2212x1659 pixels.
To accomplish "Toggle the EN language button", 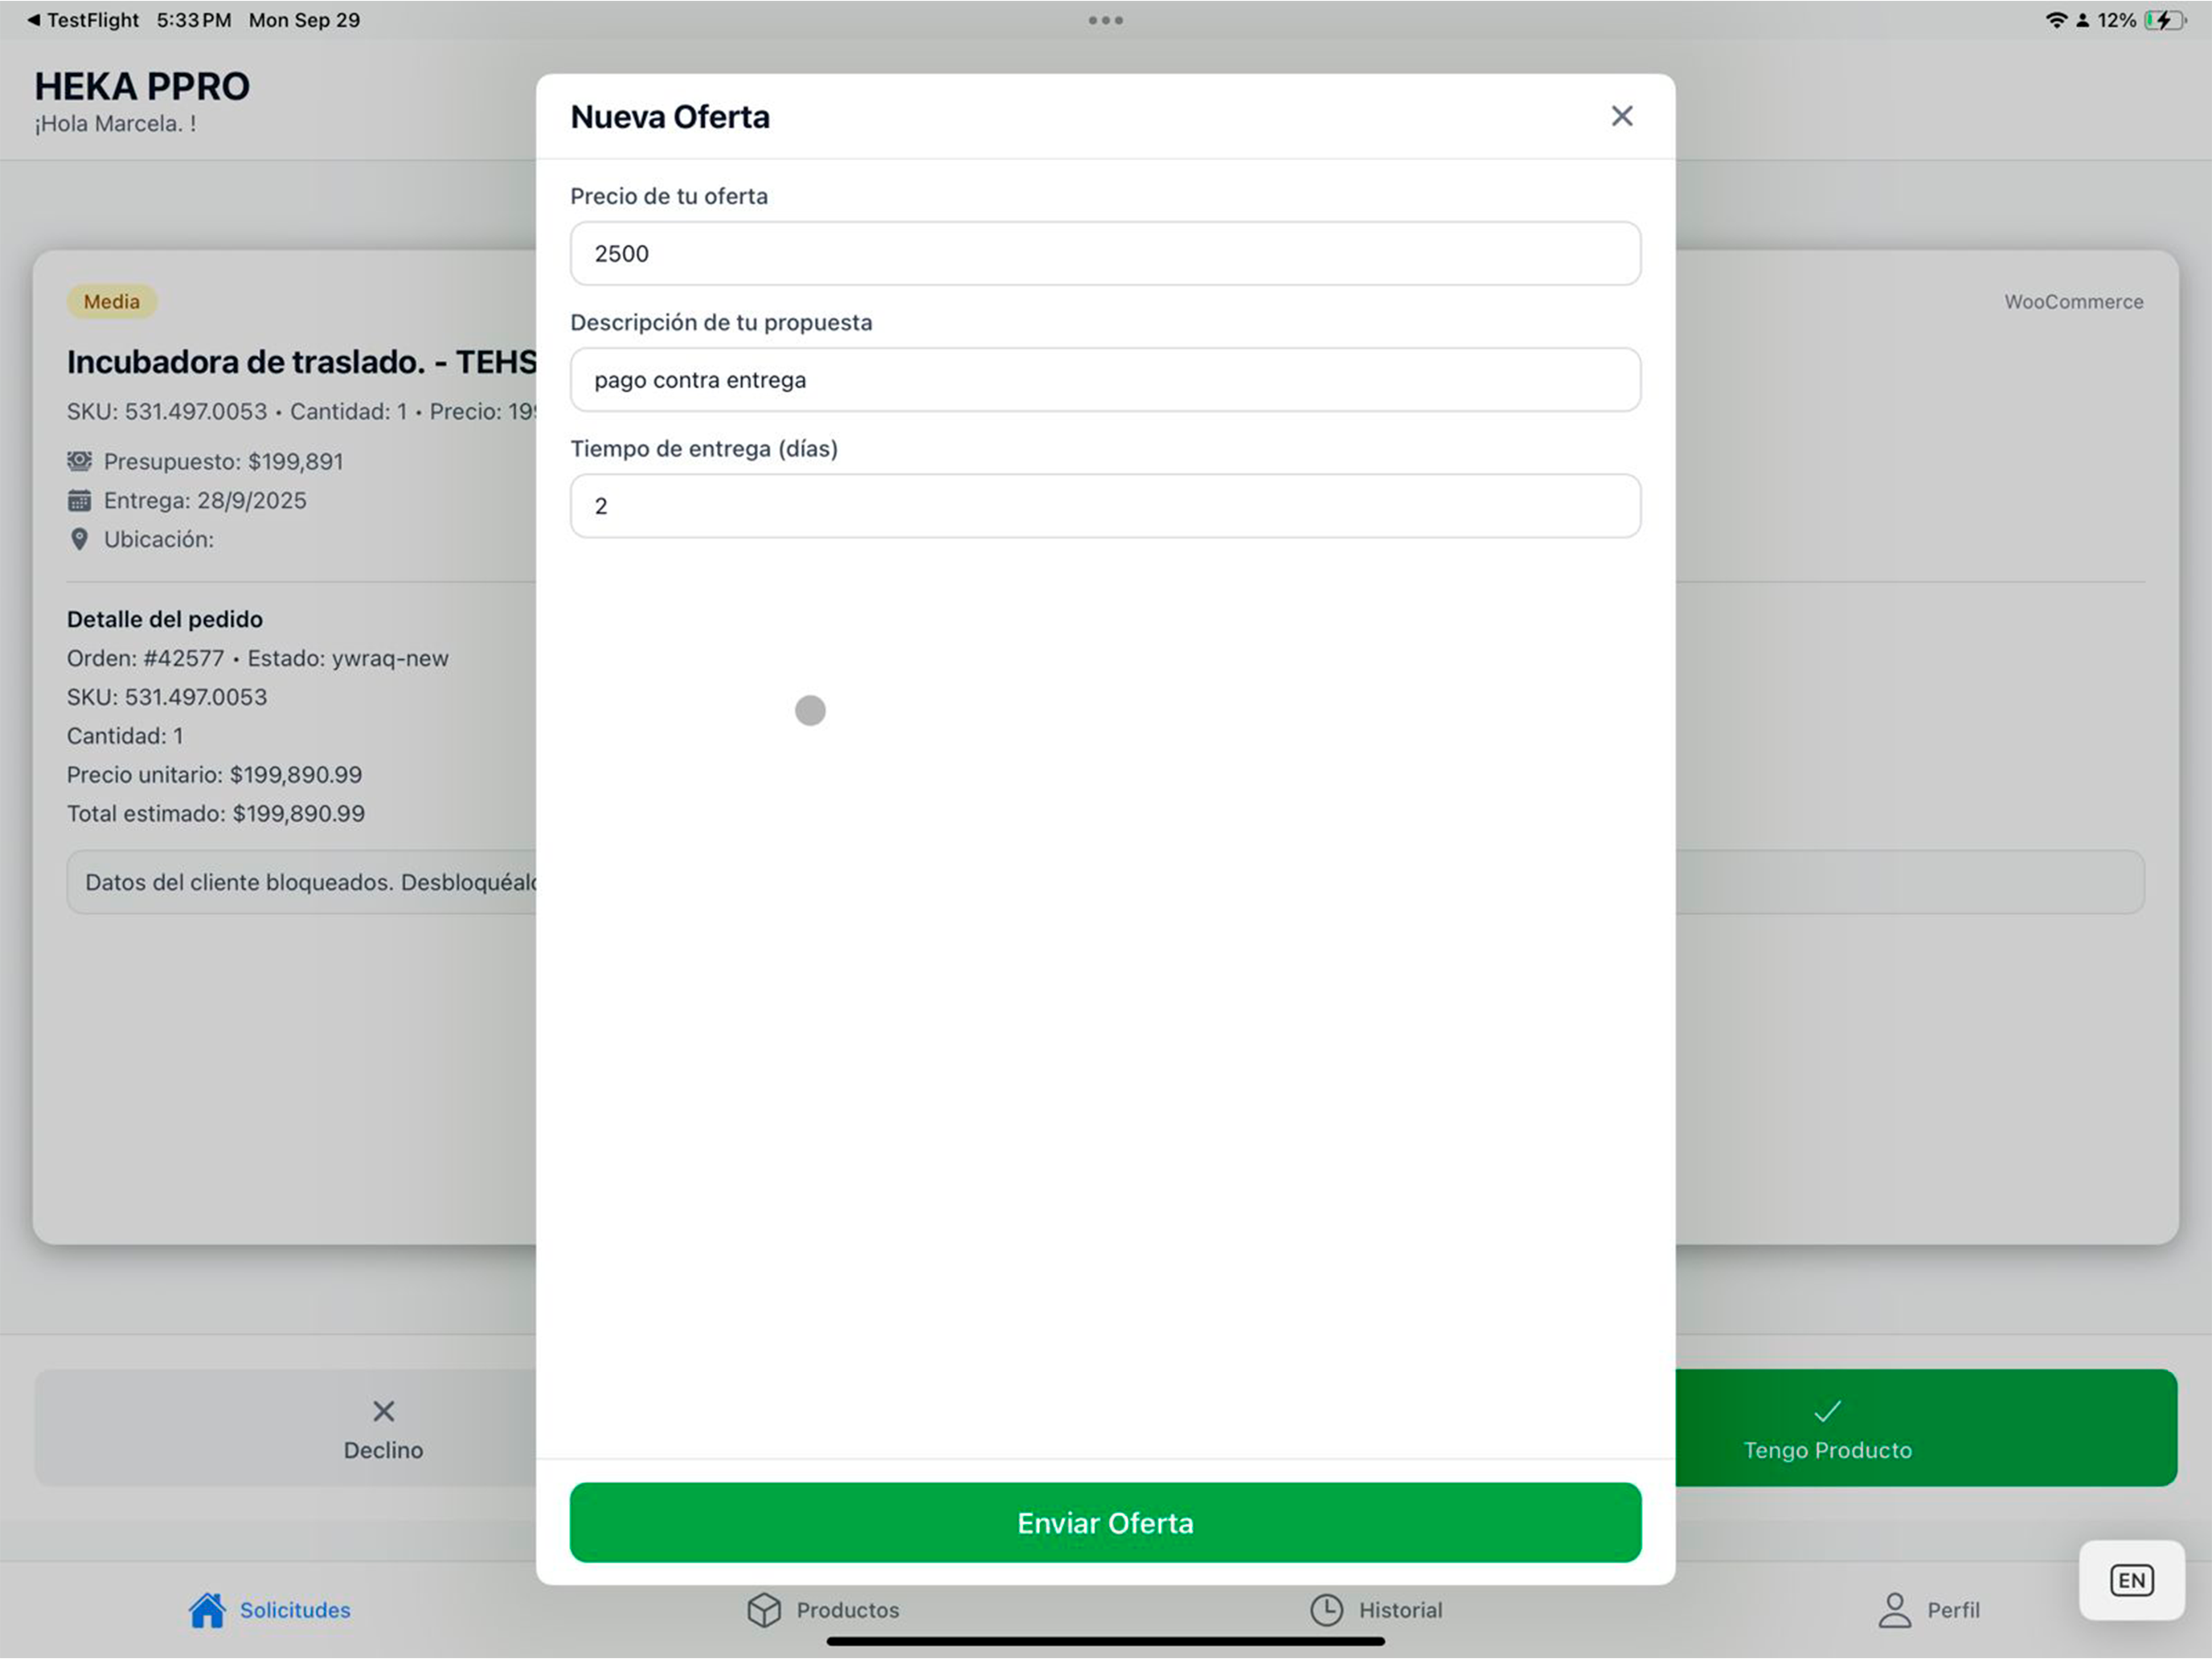I will 2131,1580.
